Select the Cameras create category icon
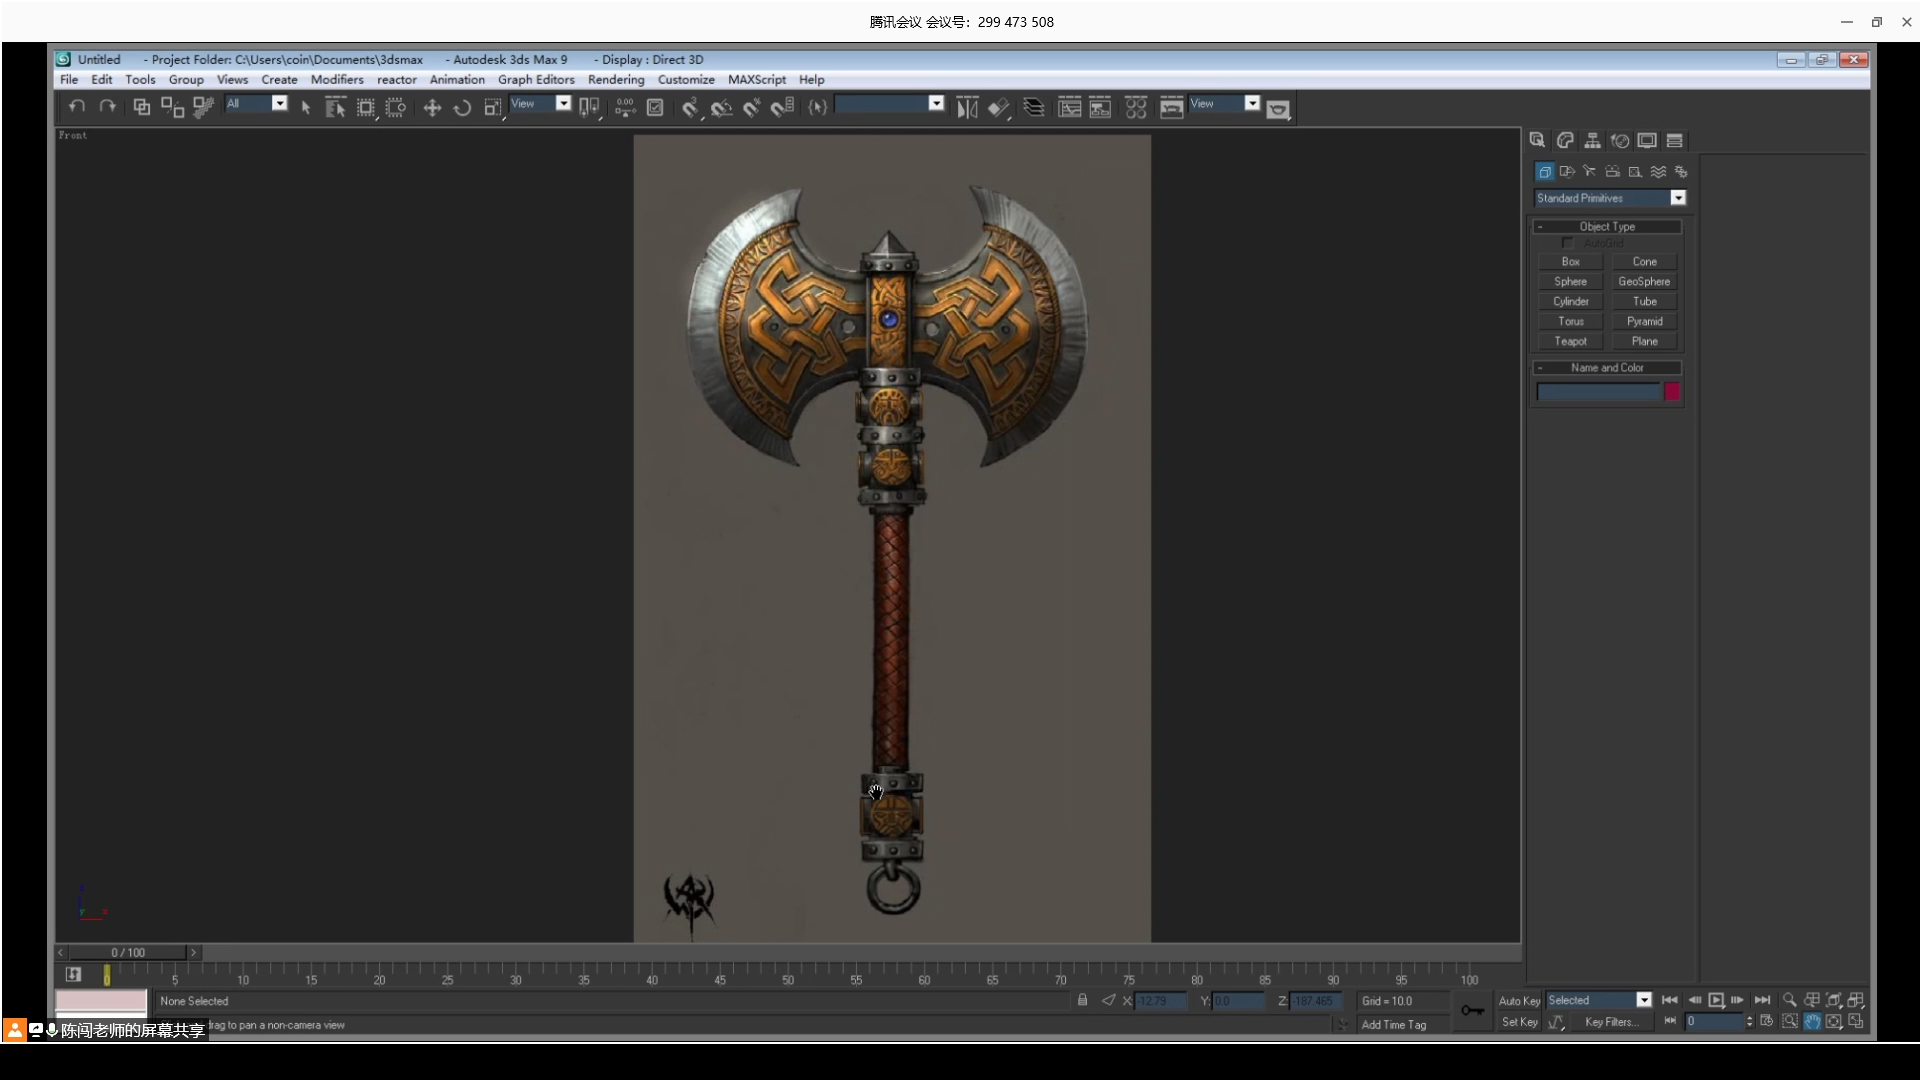 pos(1613,172)
